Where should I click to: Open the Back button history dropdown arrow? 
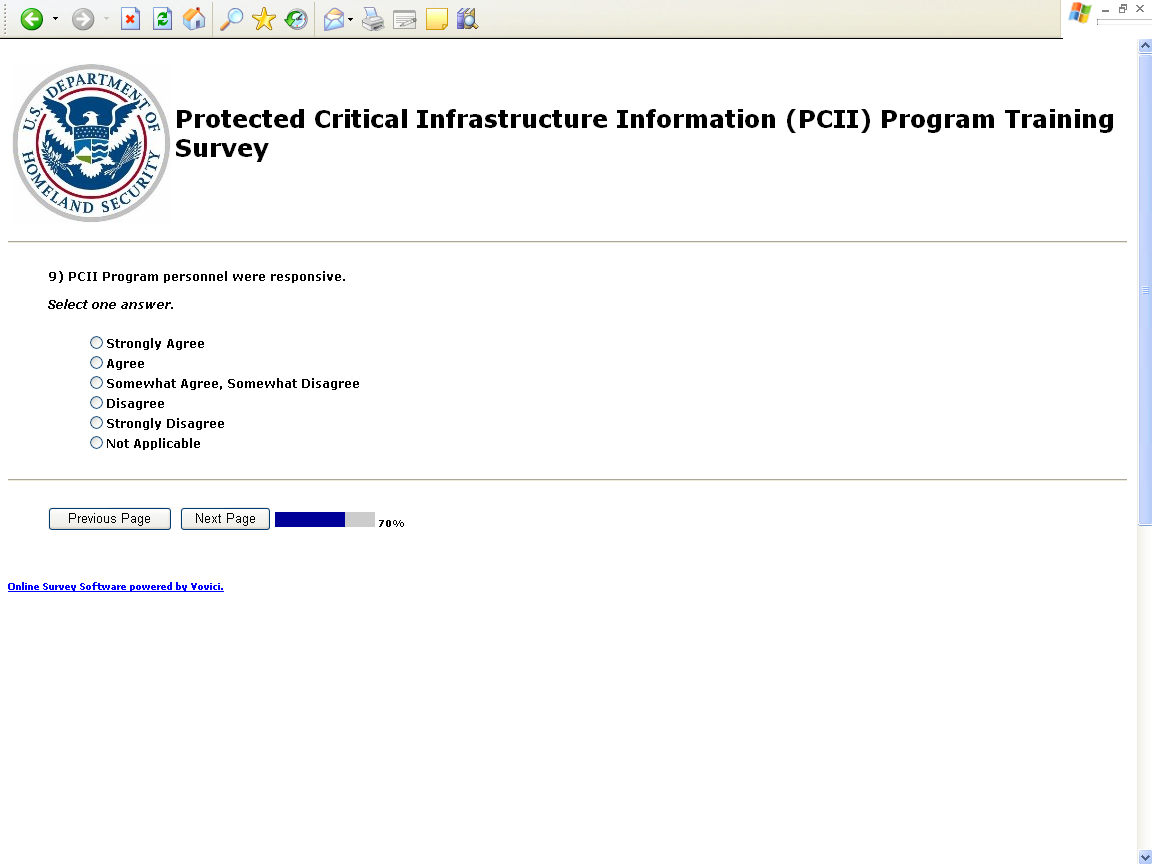pos(55,19)
